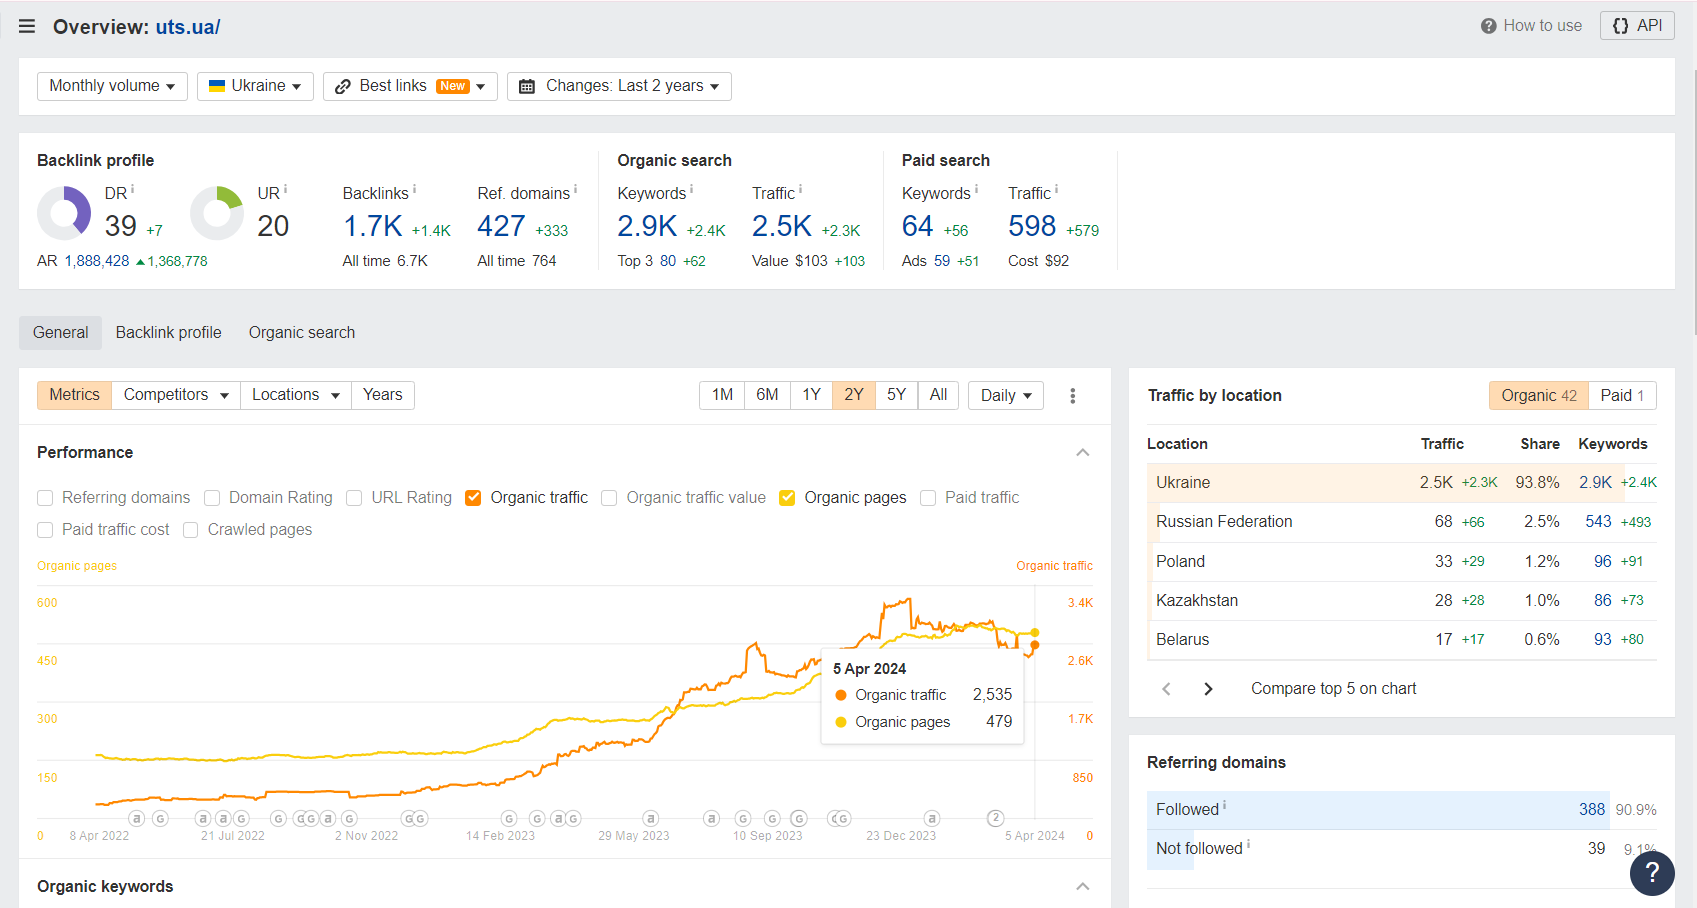Click the chain link icon in Best links
Viewport: 1697px width, 908px height.
click(343, 87)
